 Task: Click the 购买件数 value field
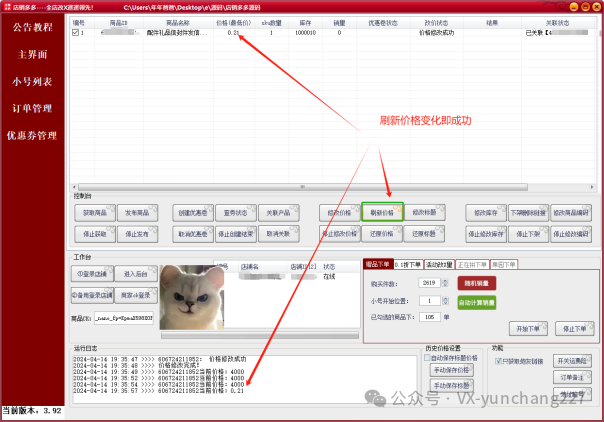(429, 283)
